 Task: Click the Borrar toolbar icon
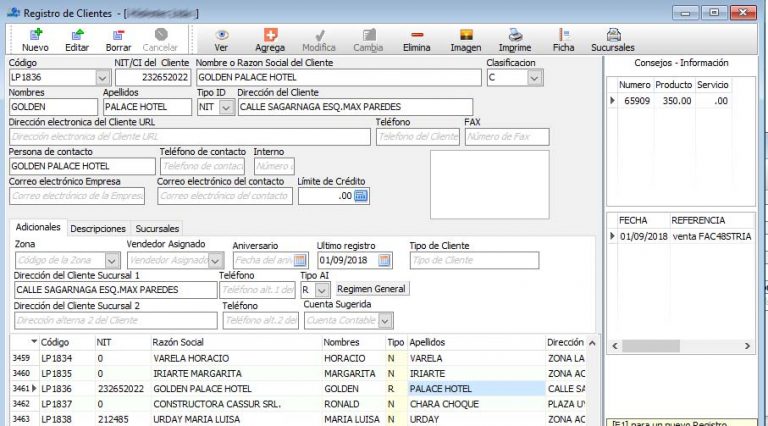point(118,35)
